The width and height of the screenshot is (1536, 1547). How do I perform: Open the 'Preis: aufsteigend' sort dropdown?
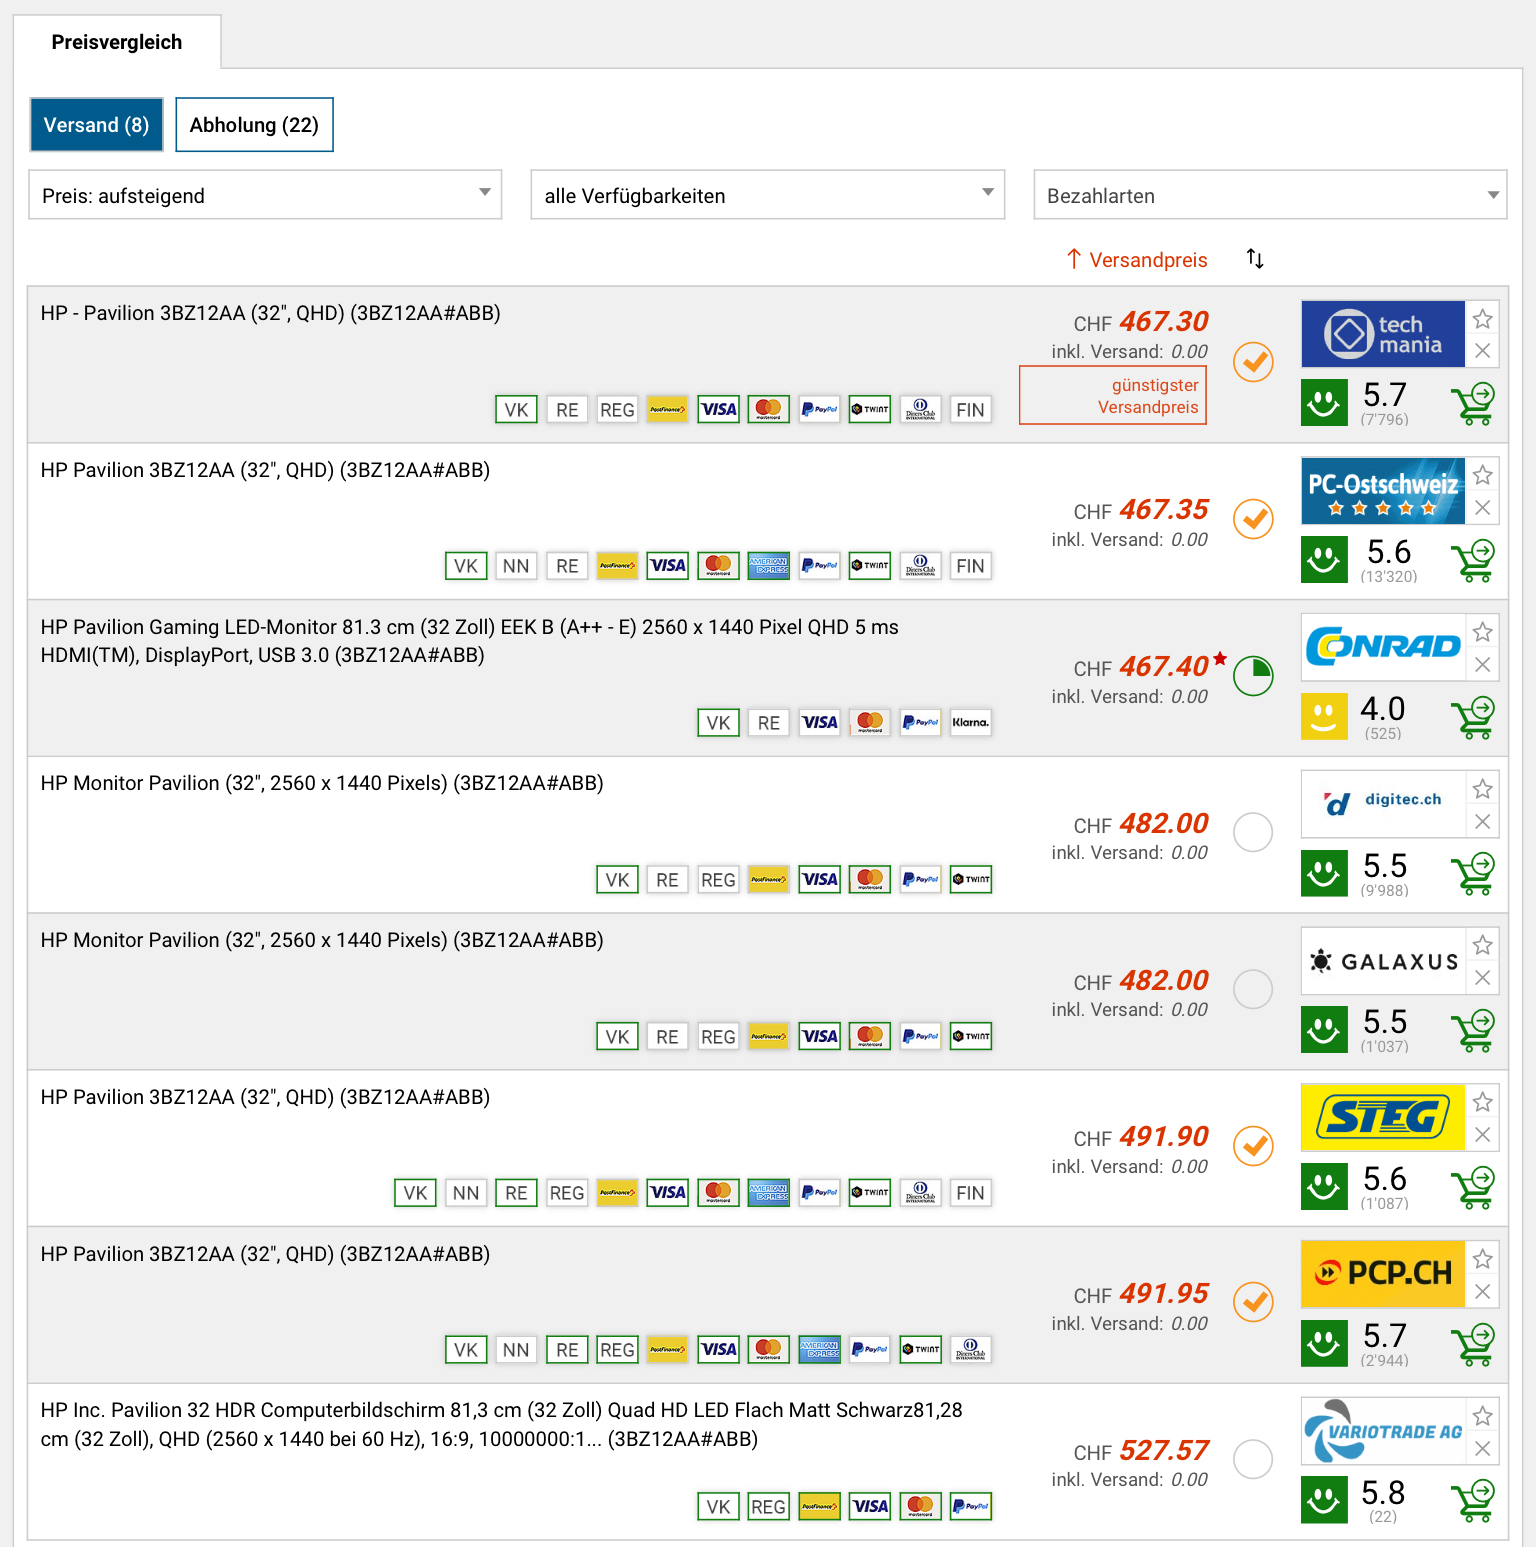(265, 195)
